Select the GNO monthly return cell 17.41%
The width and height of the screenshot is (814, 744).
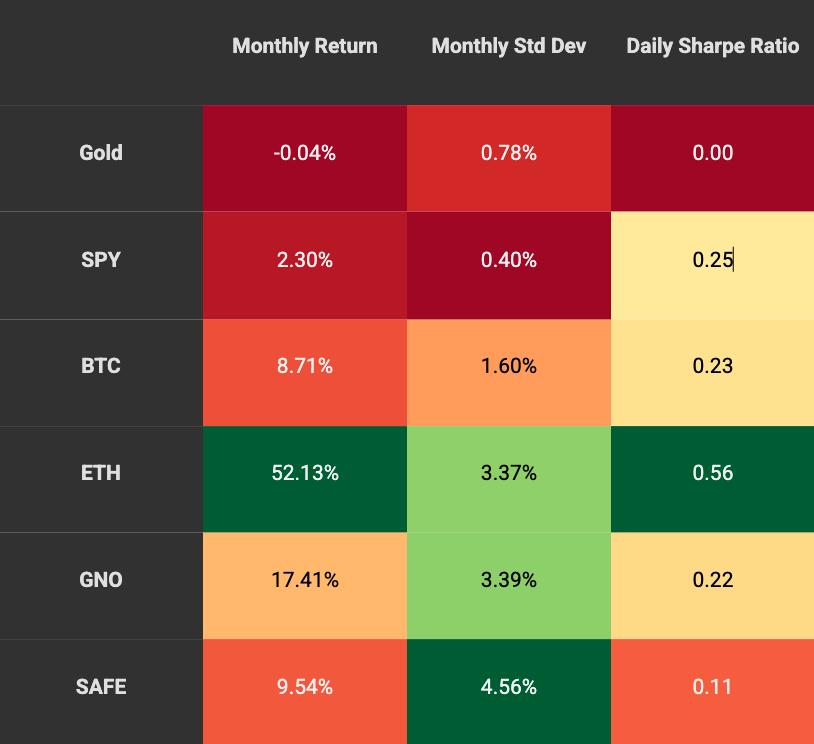(x=305, y=580)
